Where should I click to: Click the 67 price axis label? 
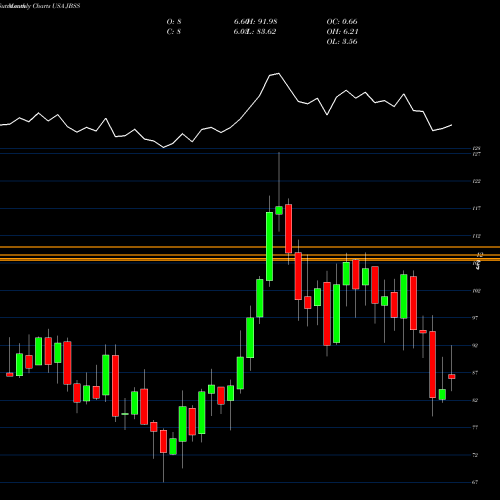(x=476, y=482)
